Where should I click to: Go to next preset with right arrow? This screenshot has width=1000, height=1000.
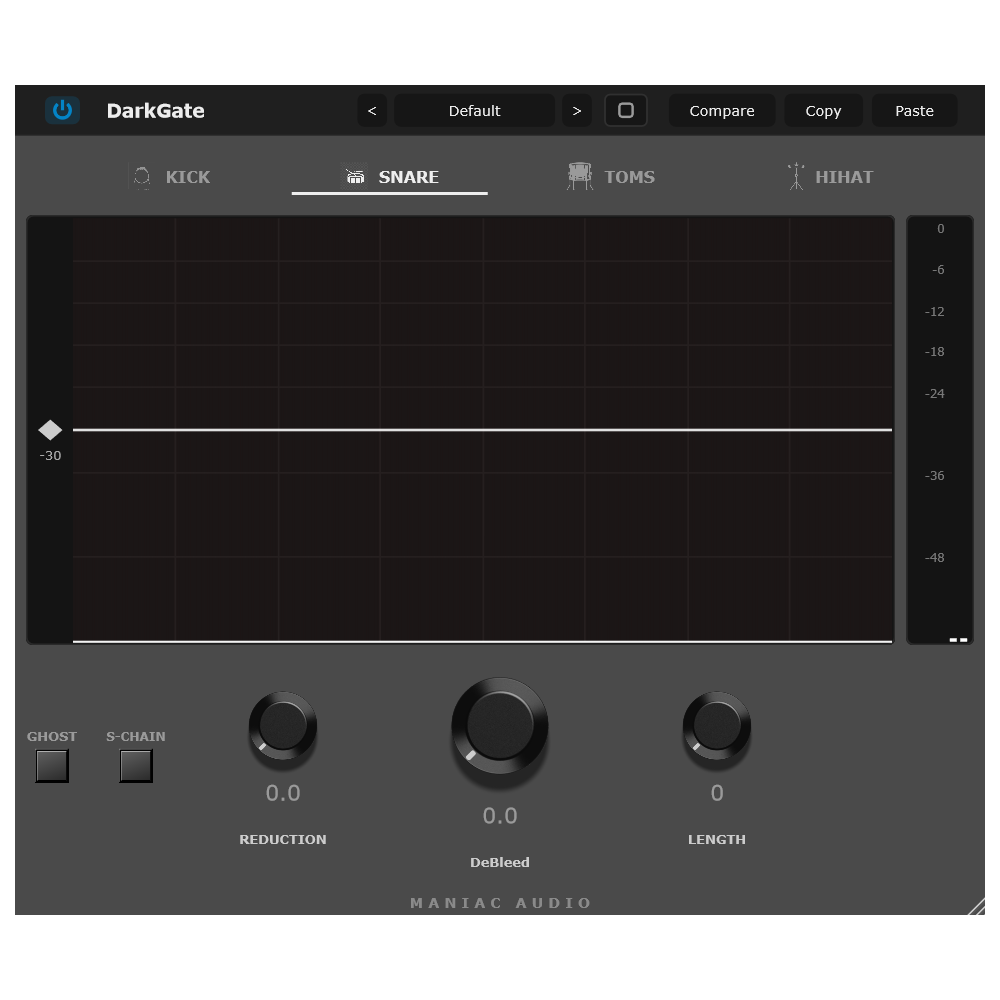click(x=577, y=110)
